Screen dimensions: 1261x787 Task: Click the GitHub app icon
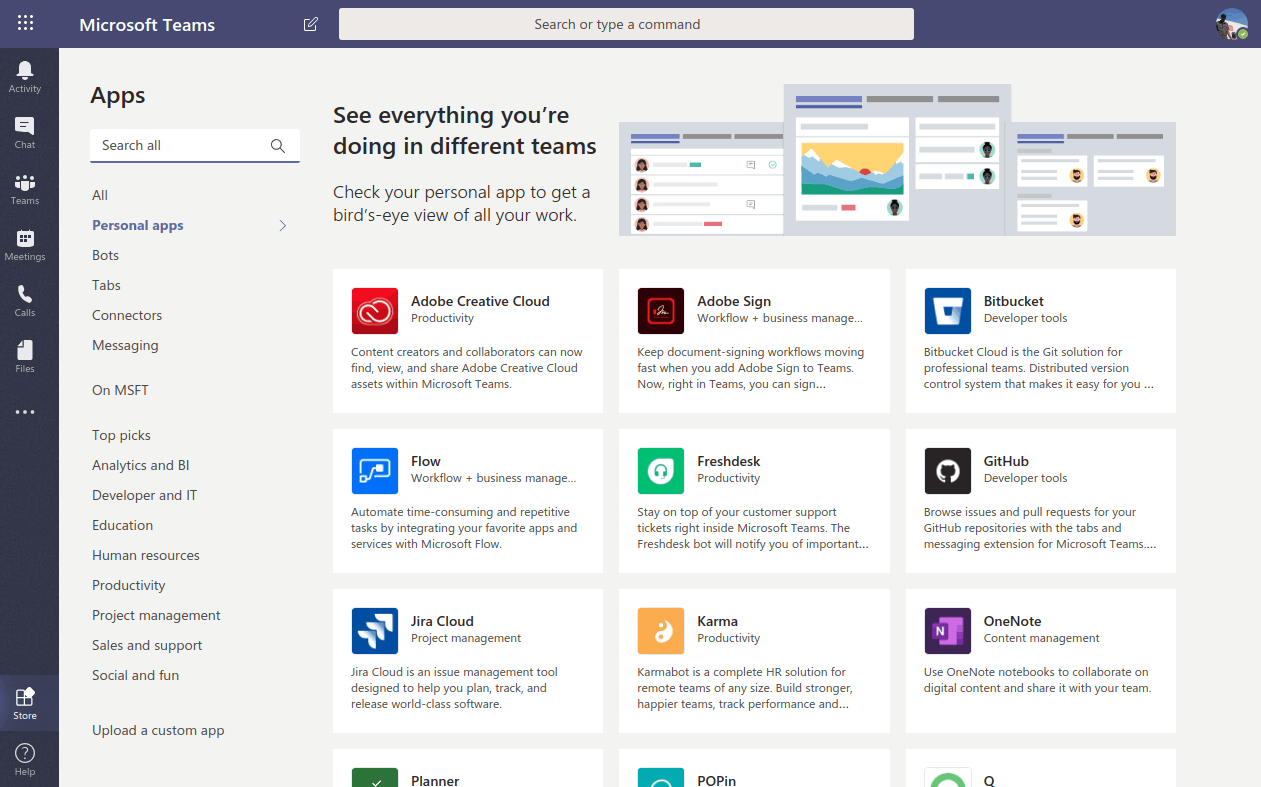pos(947,470)
